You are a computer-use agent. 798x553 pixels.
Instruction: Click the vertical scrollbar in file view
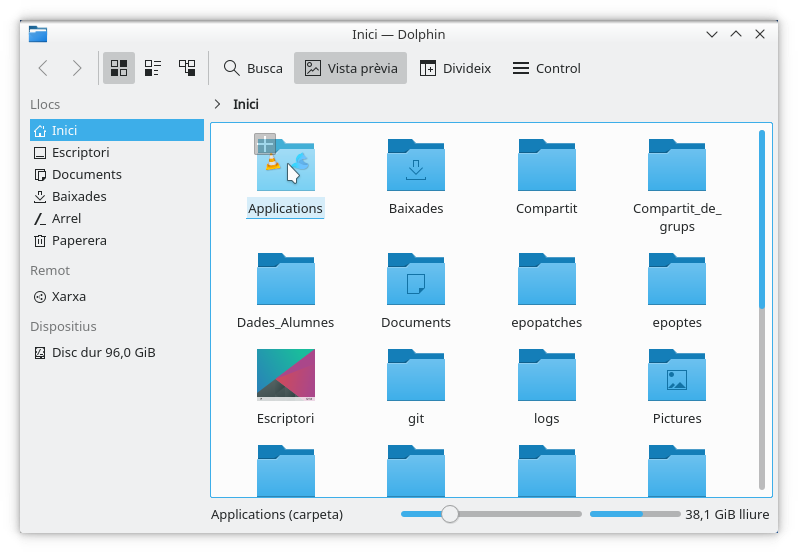(762, 309)
